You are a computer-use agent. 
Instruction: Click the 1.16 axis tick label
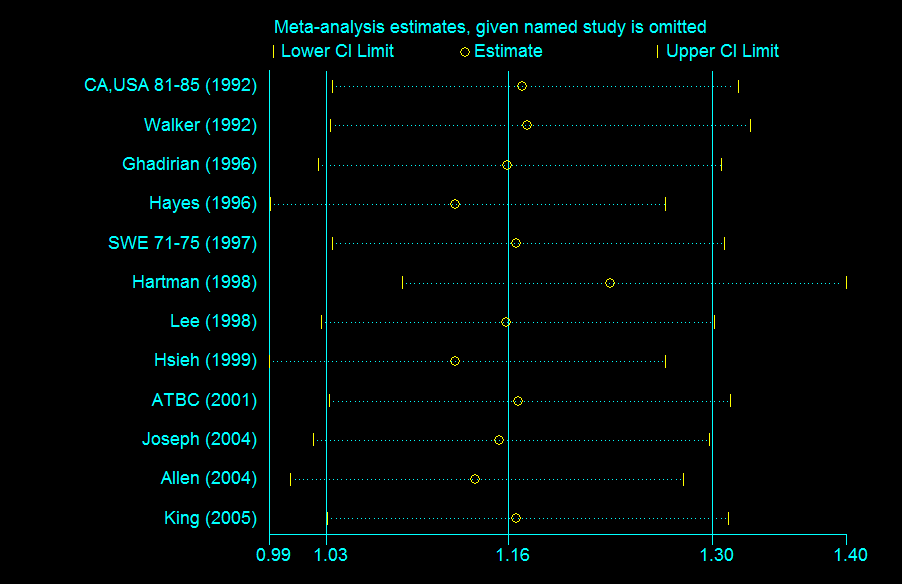(513, 555)
